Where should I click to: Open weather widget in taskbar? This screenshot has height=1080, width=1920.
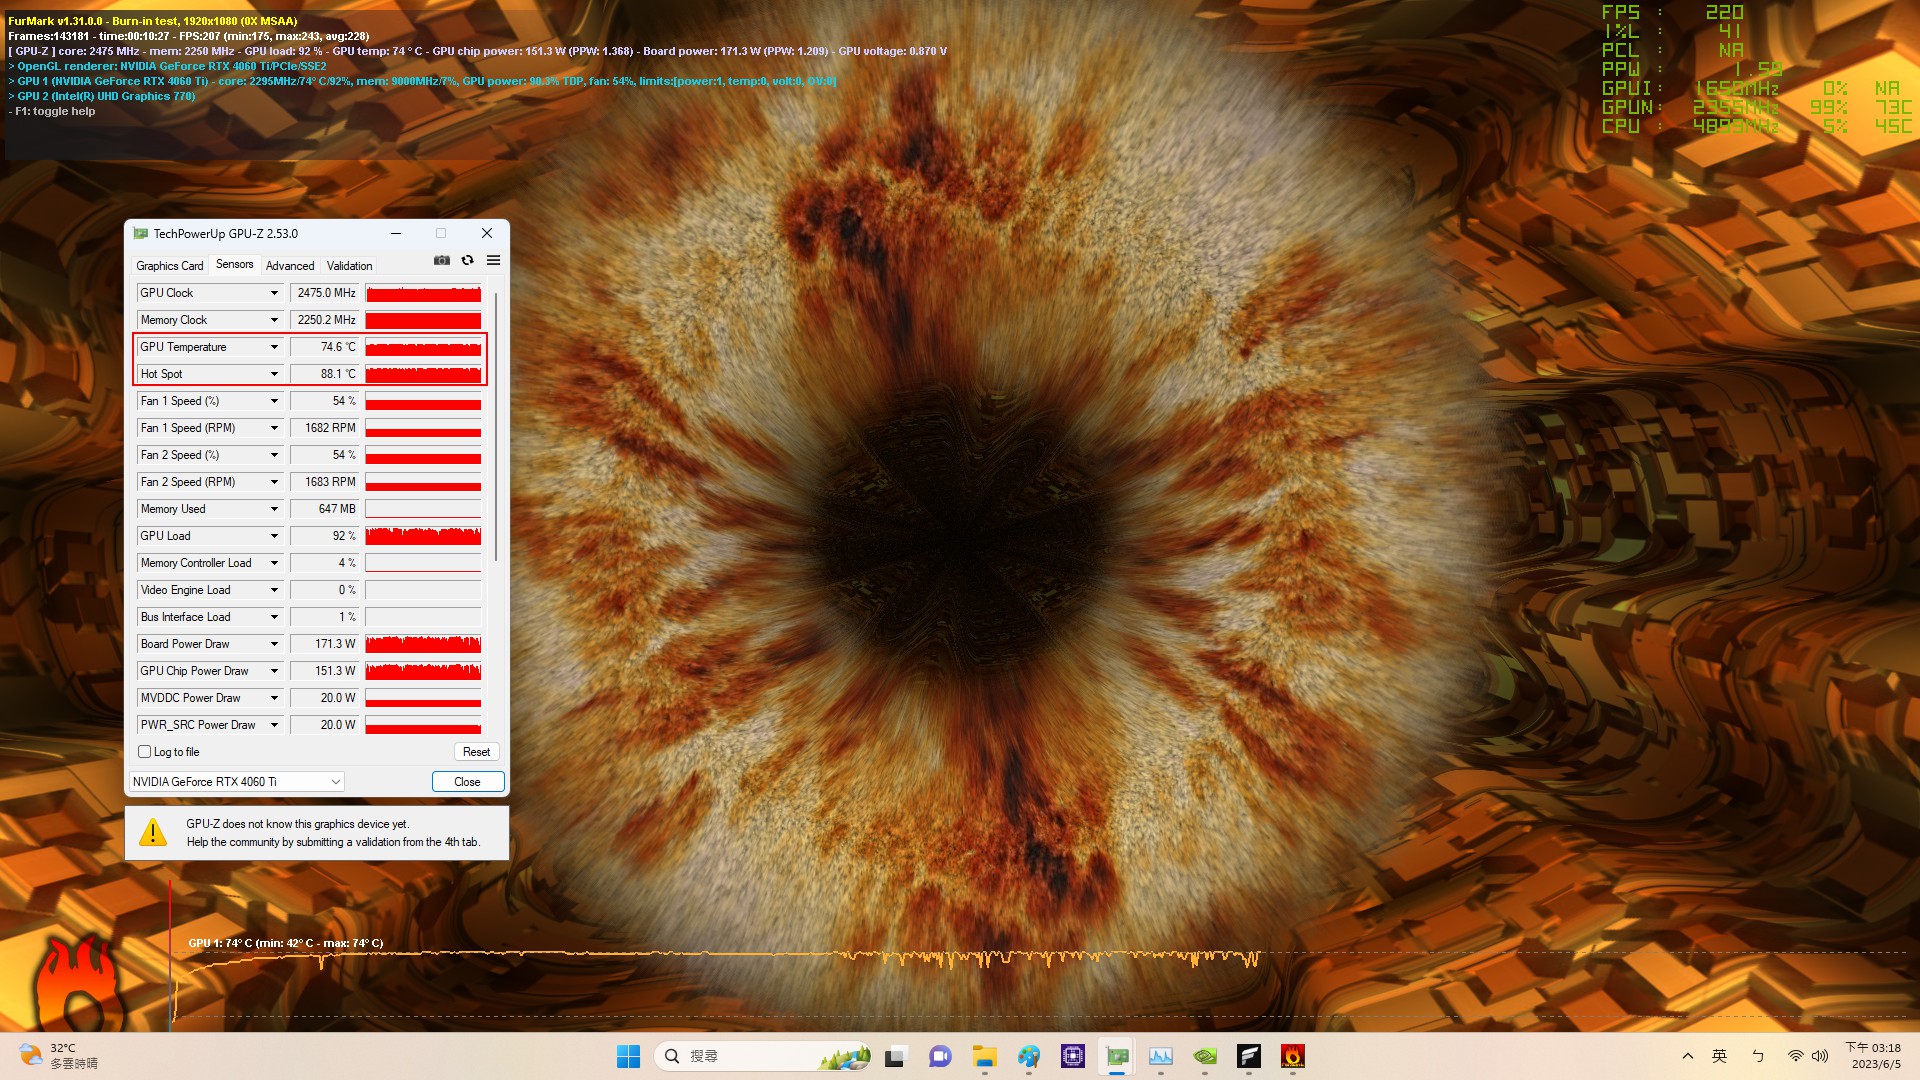tap(58, 1056)
